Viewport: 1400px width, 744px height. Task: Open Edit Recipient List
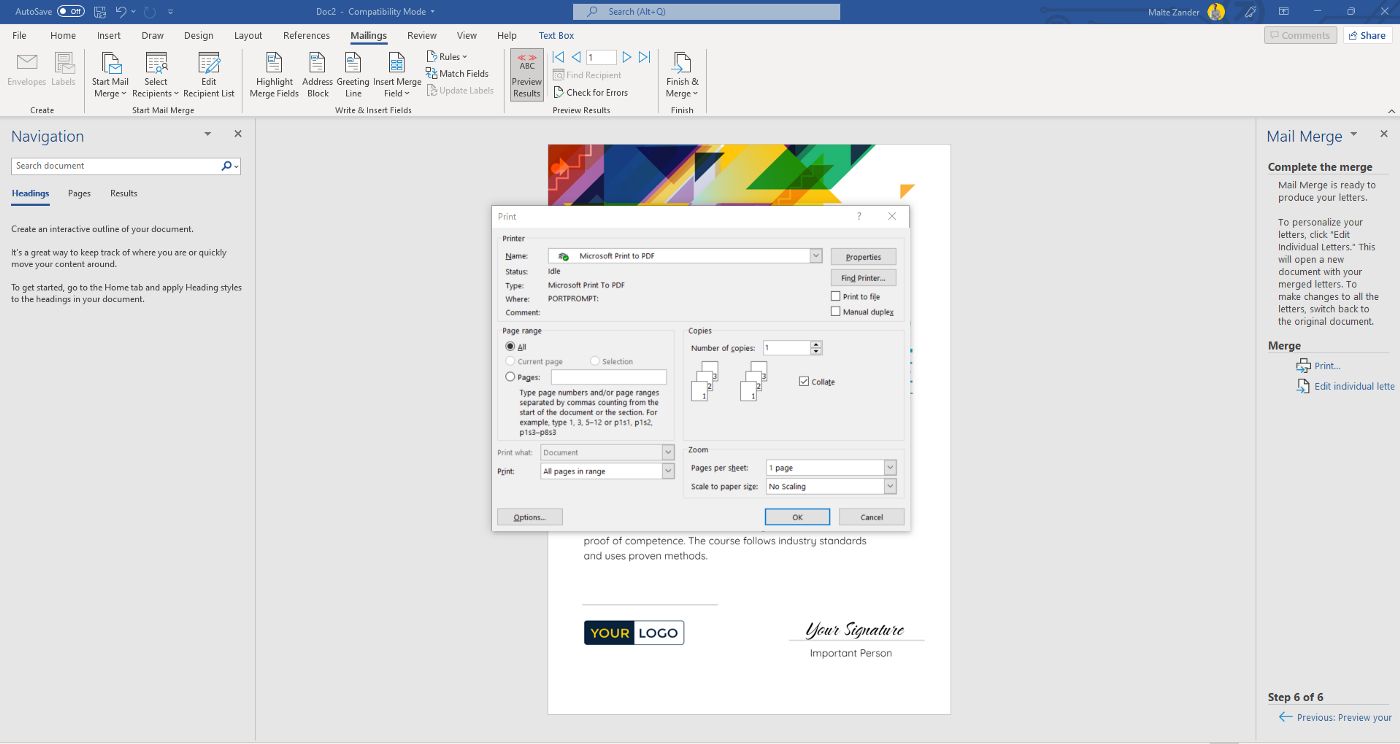[209, 73]
